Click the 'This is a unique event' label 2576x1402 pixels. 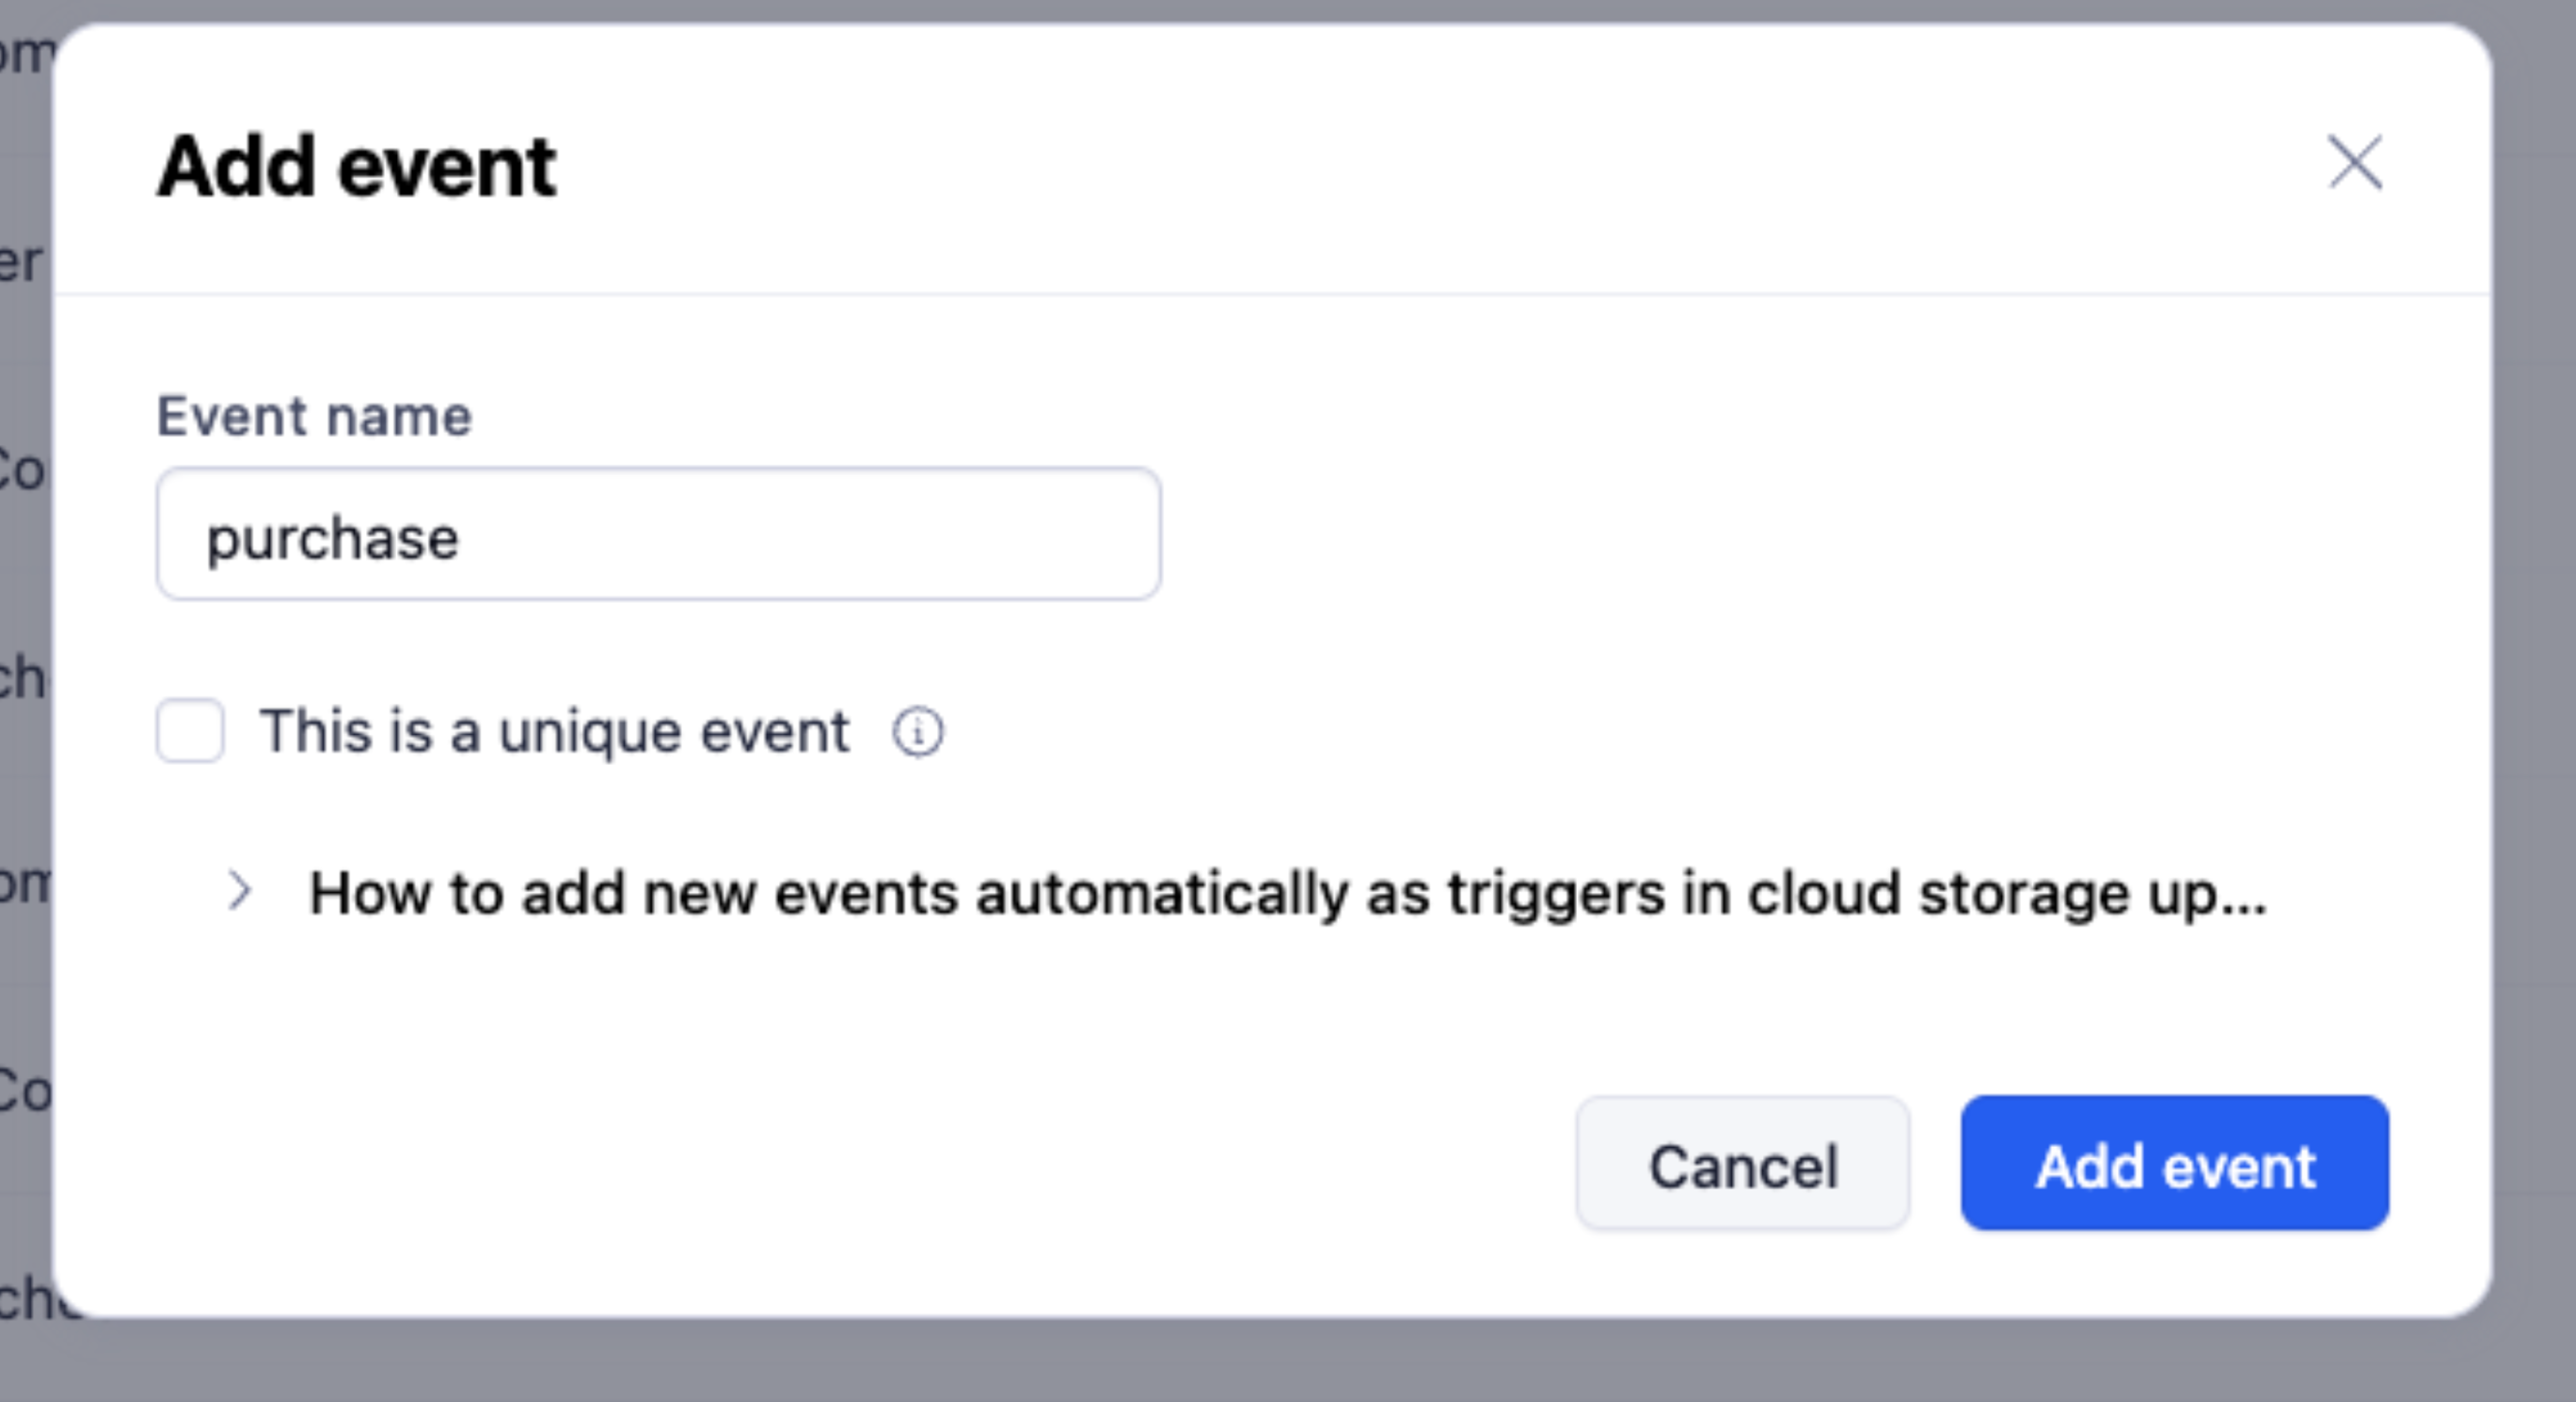coord(554,732)
